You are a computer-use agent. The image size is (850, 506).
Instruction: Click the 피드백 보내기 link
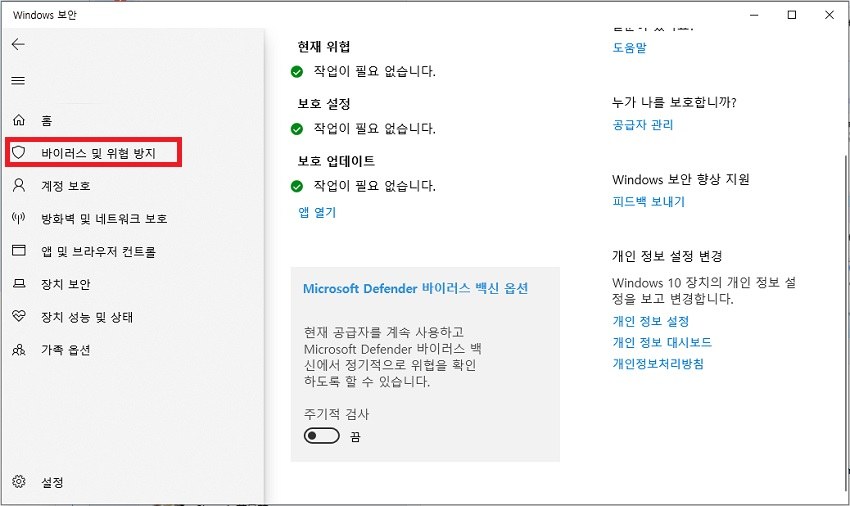click(x=648, y=202)
